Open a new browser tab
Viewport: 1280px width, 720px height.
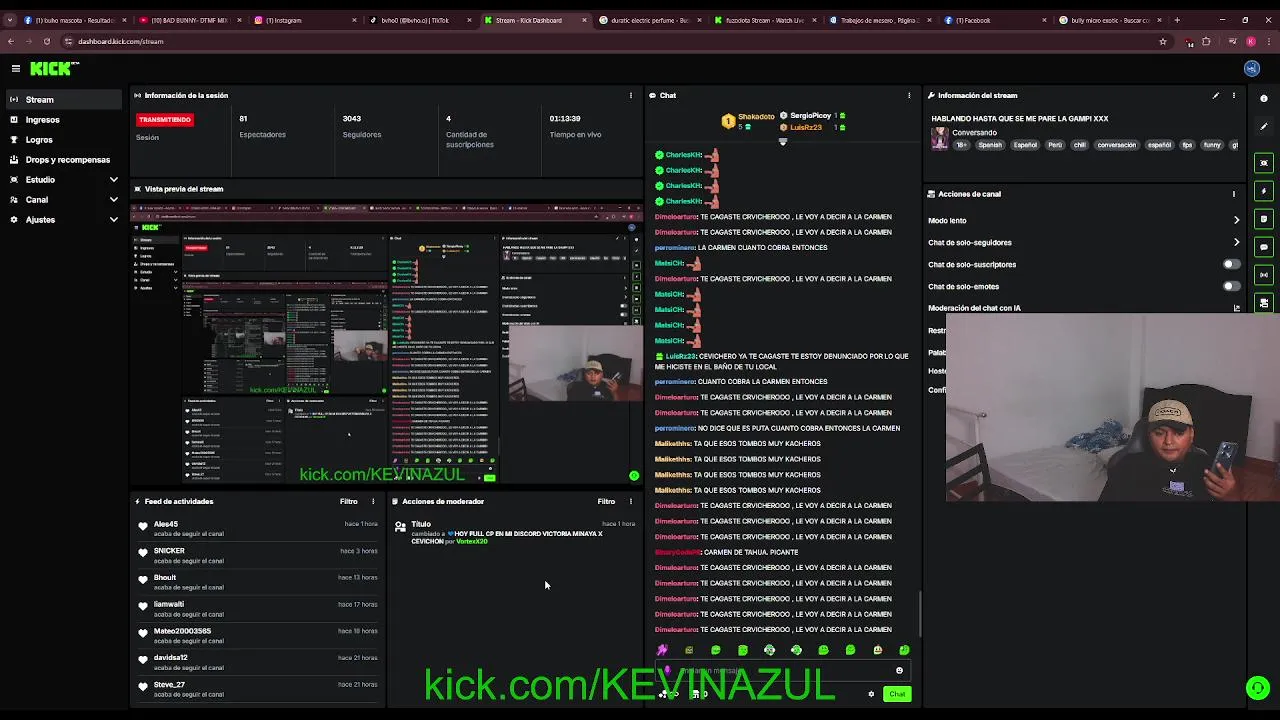pyautogui.click(x=1176, y=20)
